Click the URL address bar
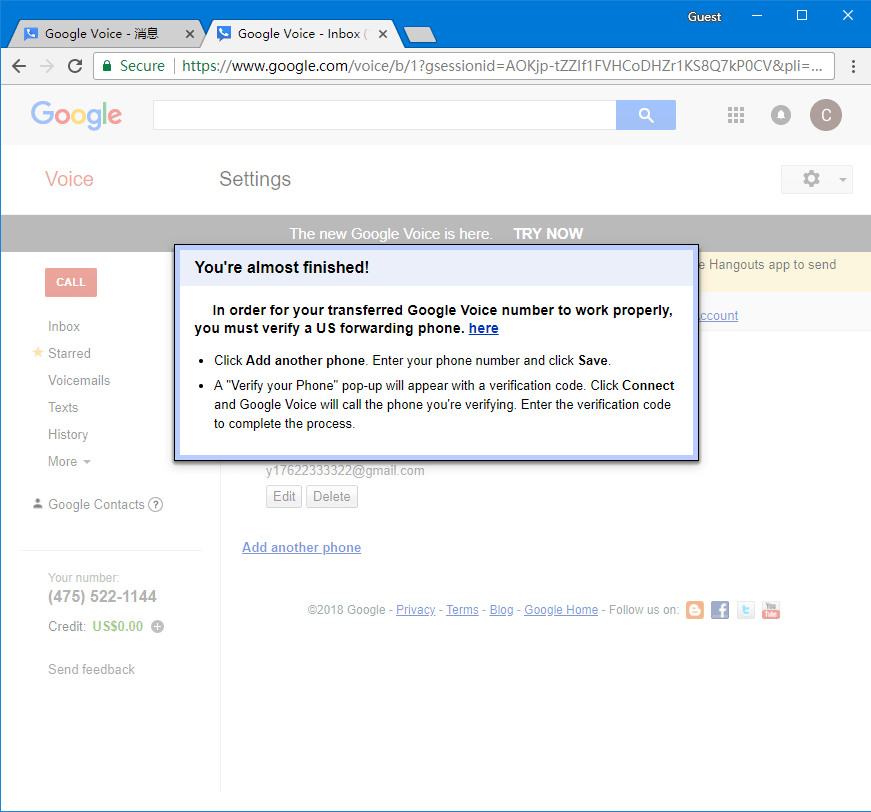 point(464,66)
